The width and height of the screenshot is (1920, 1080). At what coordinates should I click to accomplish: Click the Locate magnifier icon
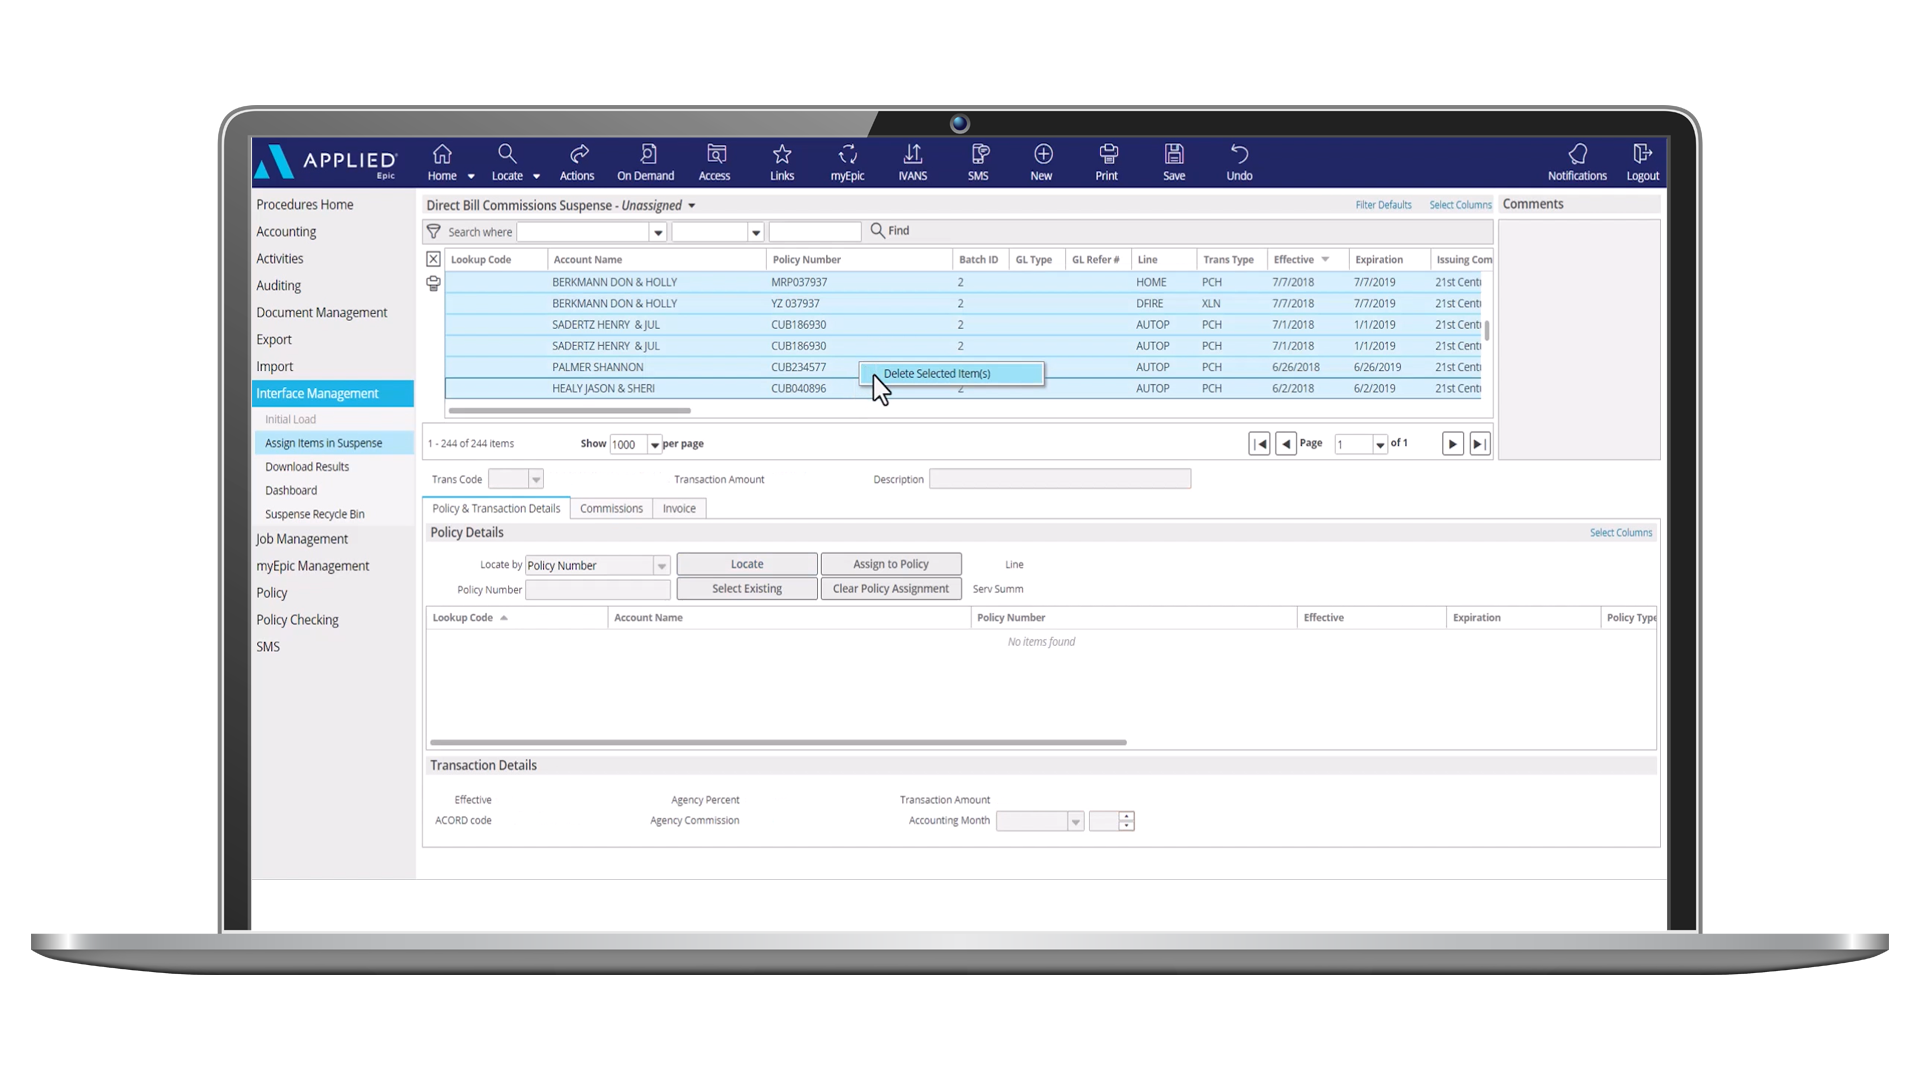point(507,154)
